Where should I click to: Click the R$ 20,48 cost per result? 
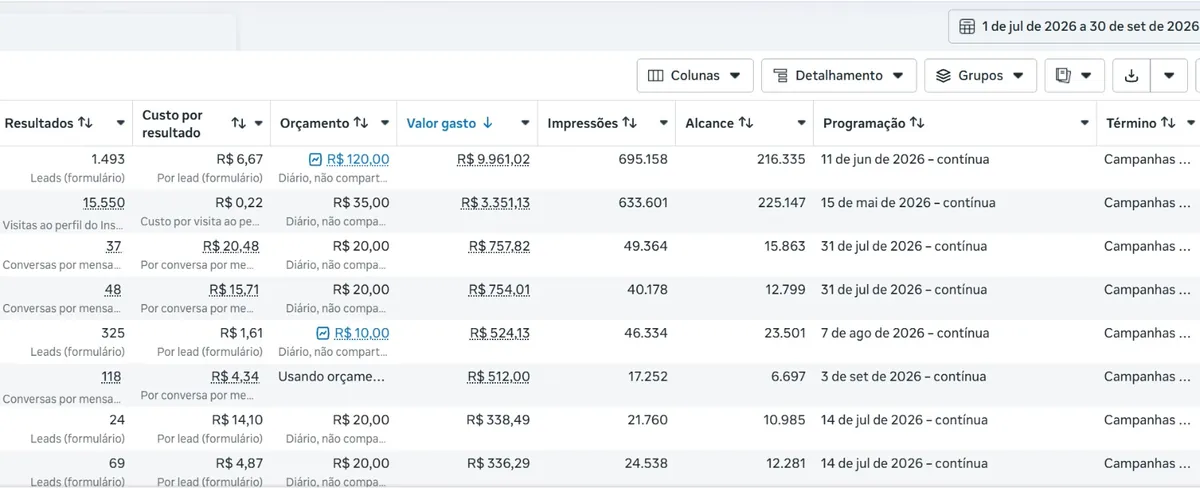pyautogui.click(x=233, y=246)
